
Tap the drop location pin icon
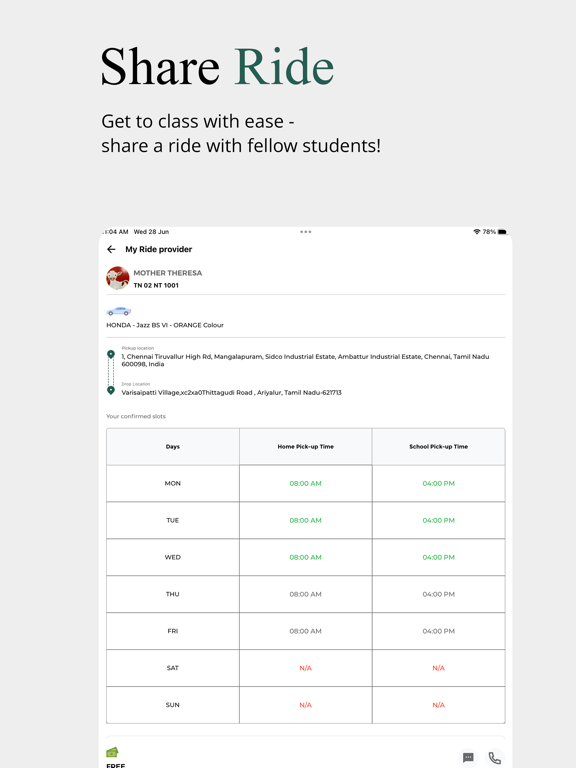pyautogui.click(x=111, y=390)
